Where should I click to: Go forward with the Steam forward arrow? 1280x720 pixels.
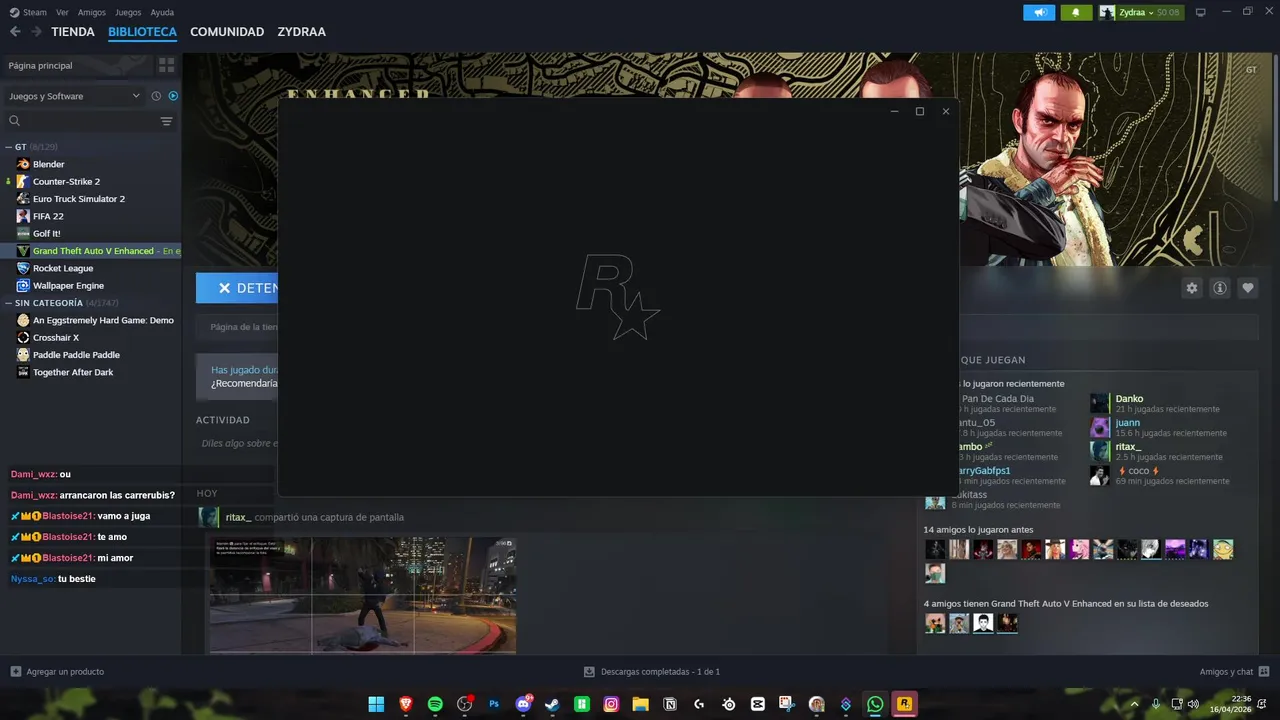[x=36, y=32]
